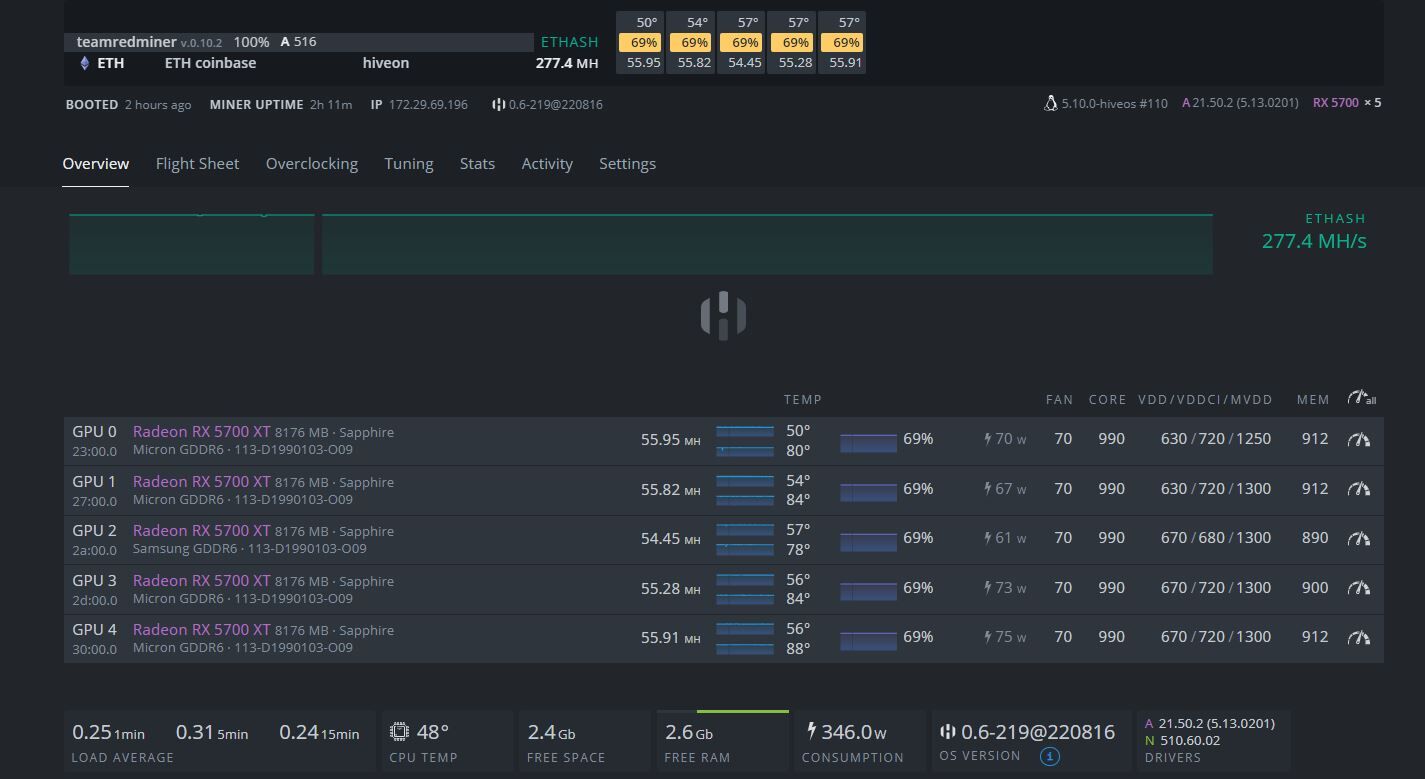Open GPU 4 overclock speedometer icon
1425x779 pixels.
(1359, 637)
